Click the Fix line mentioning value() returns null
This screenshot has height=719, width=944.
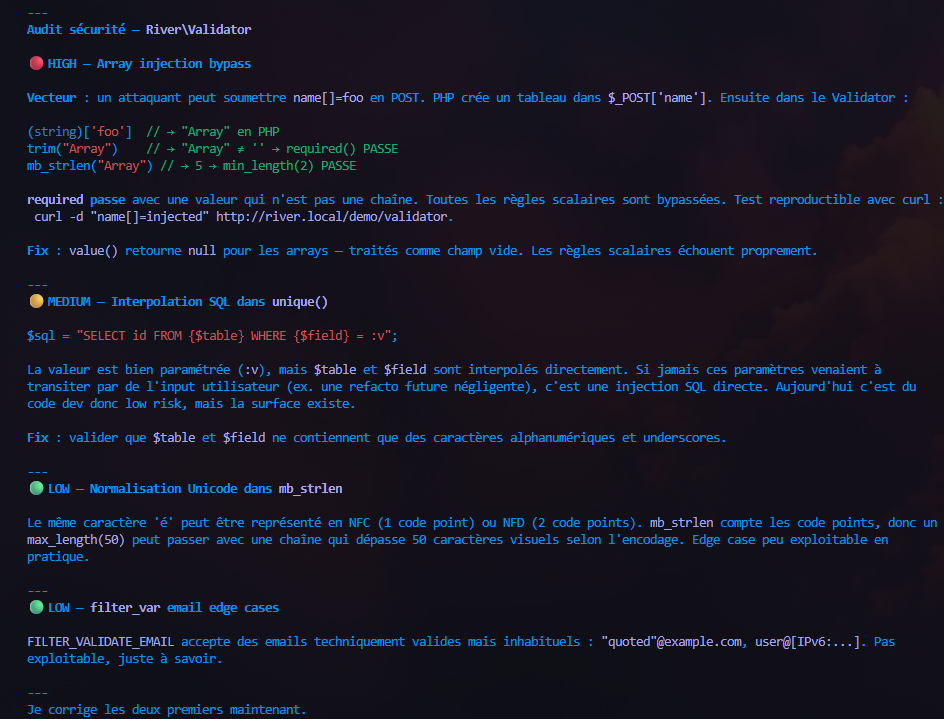(x=421, y=251)
